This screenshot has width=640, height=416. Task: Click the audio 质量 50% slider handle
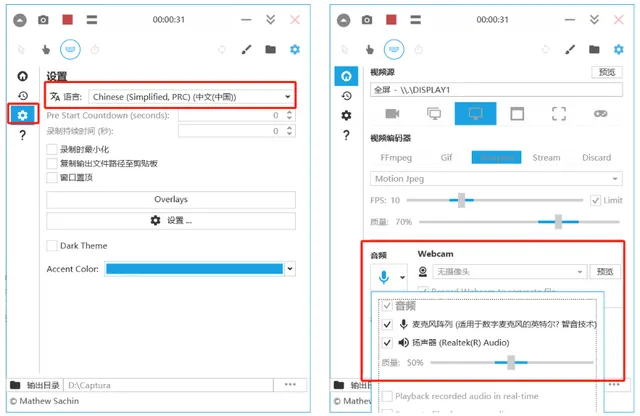pyautogui.click(x=511, y=363)
